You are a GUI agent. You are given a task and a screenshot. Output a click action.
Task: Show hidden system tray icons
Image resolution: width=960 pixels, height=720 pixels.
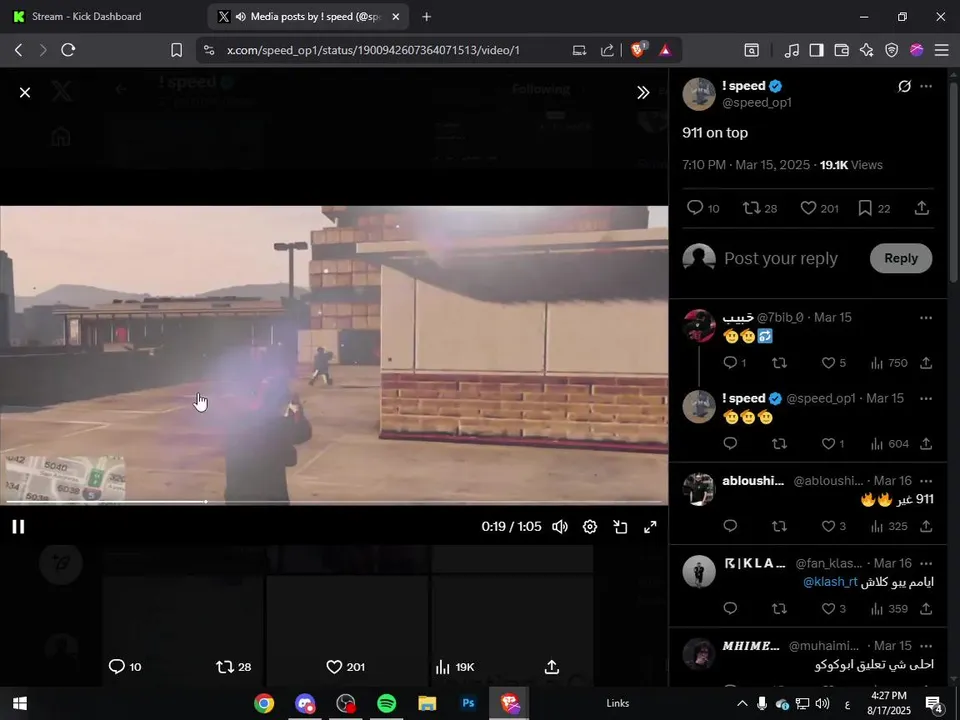(x=742, y=703)
